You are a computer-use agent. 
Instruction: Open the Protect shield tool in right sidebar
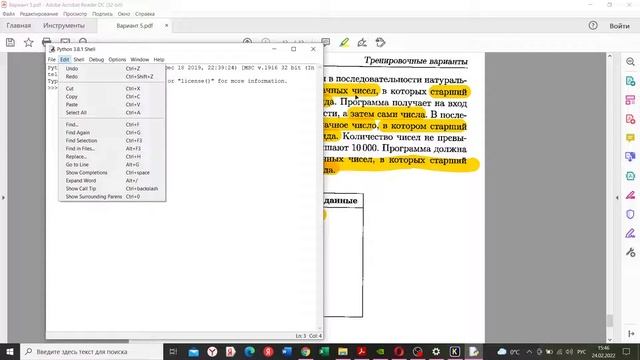630,214
